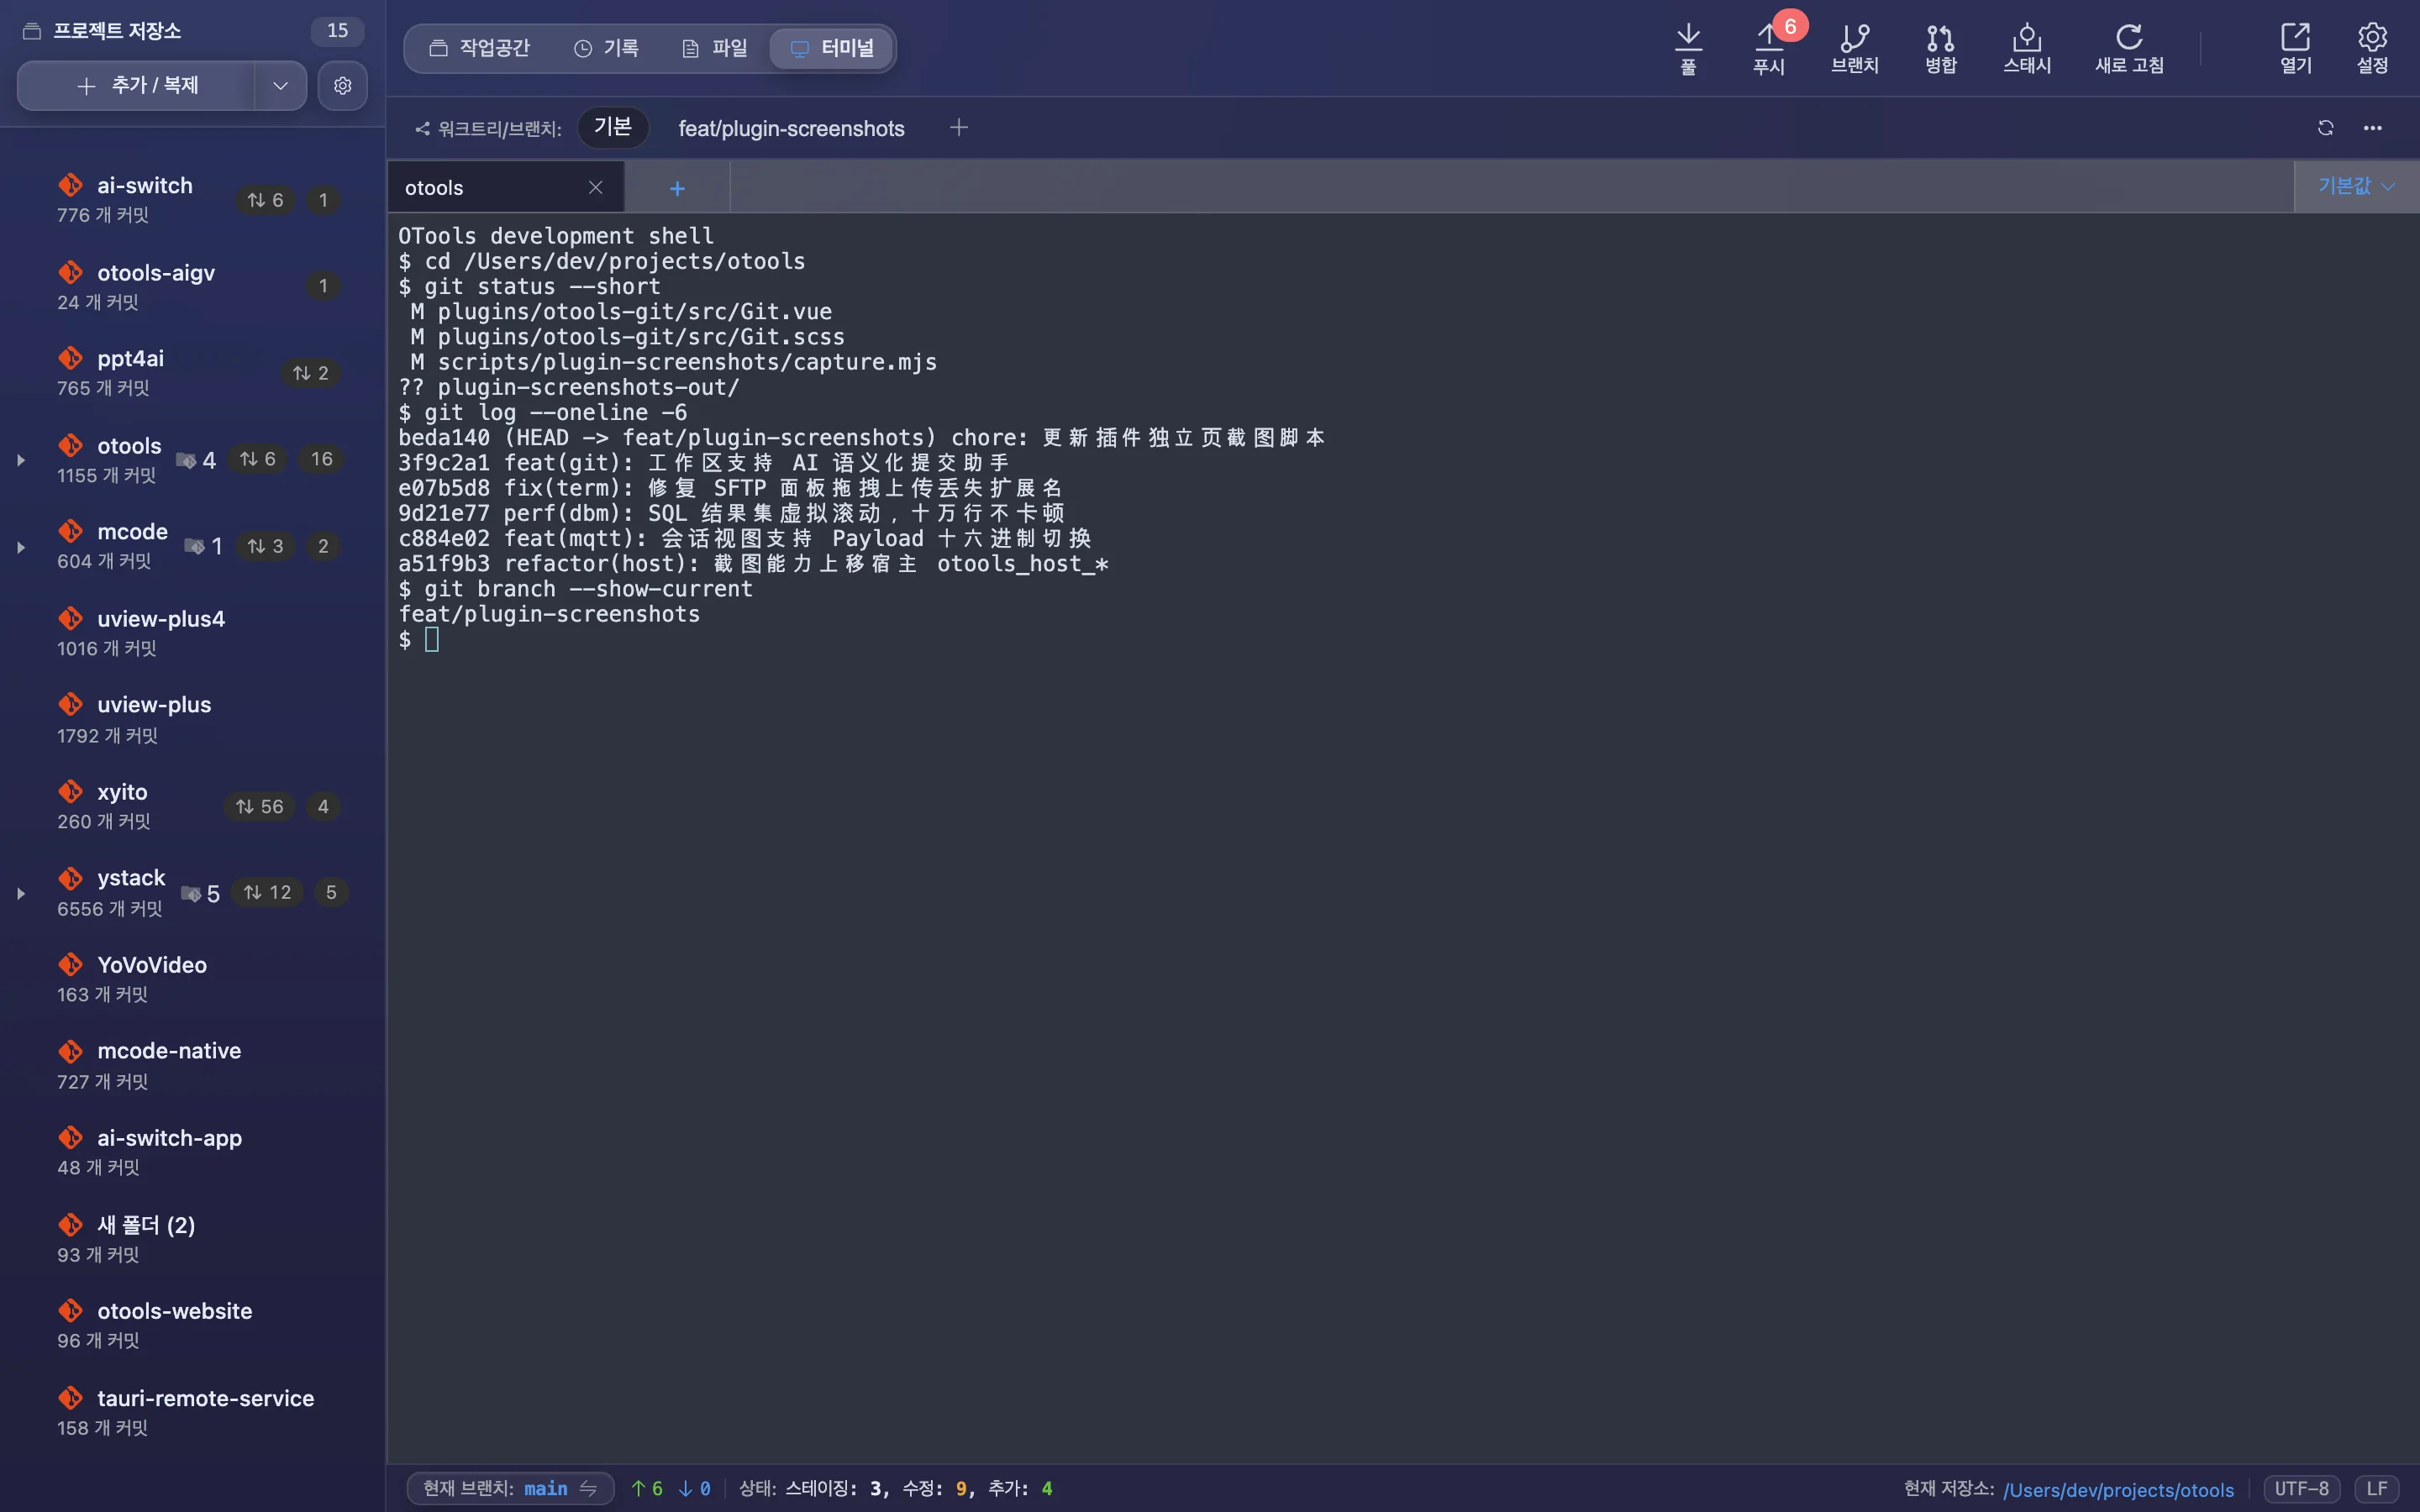Click the UTF-8 encoding indicator

pos(2301,1488)
